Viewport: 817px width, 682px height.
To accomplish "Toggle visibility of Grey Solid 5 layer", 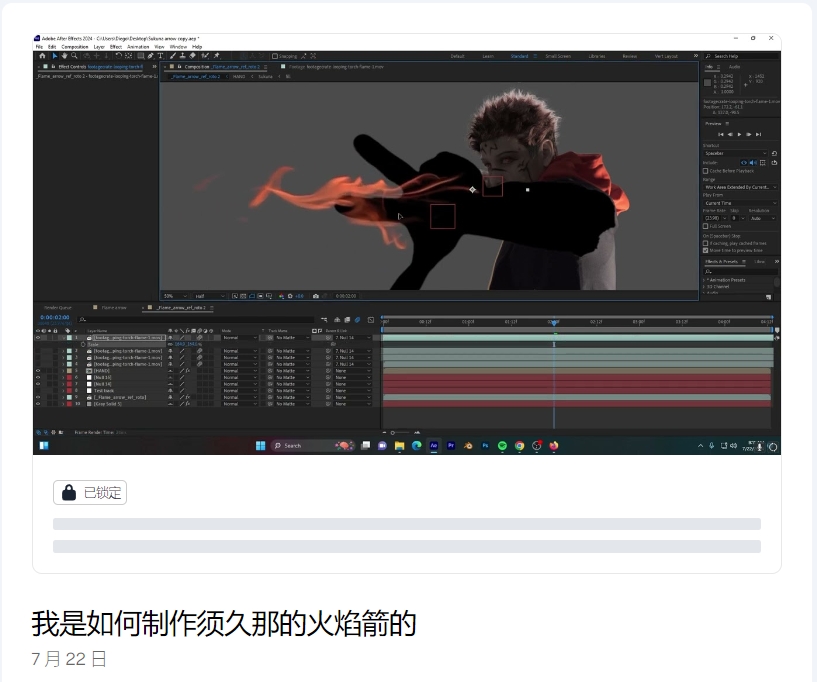I will (38, 404).
